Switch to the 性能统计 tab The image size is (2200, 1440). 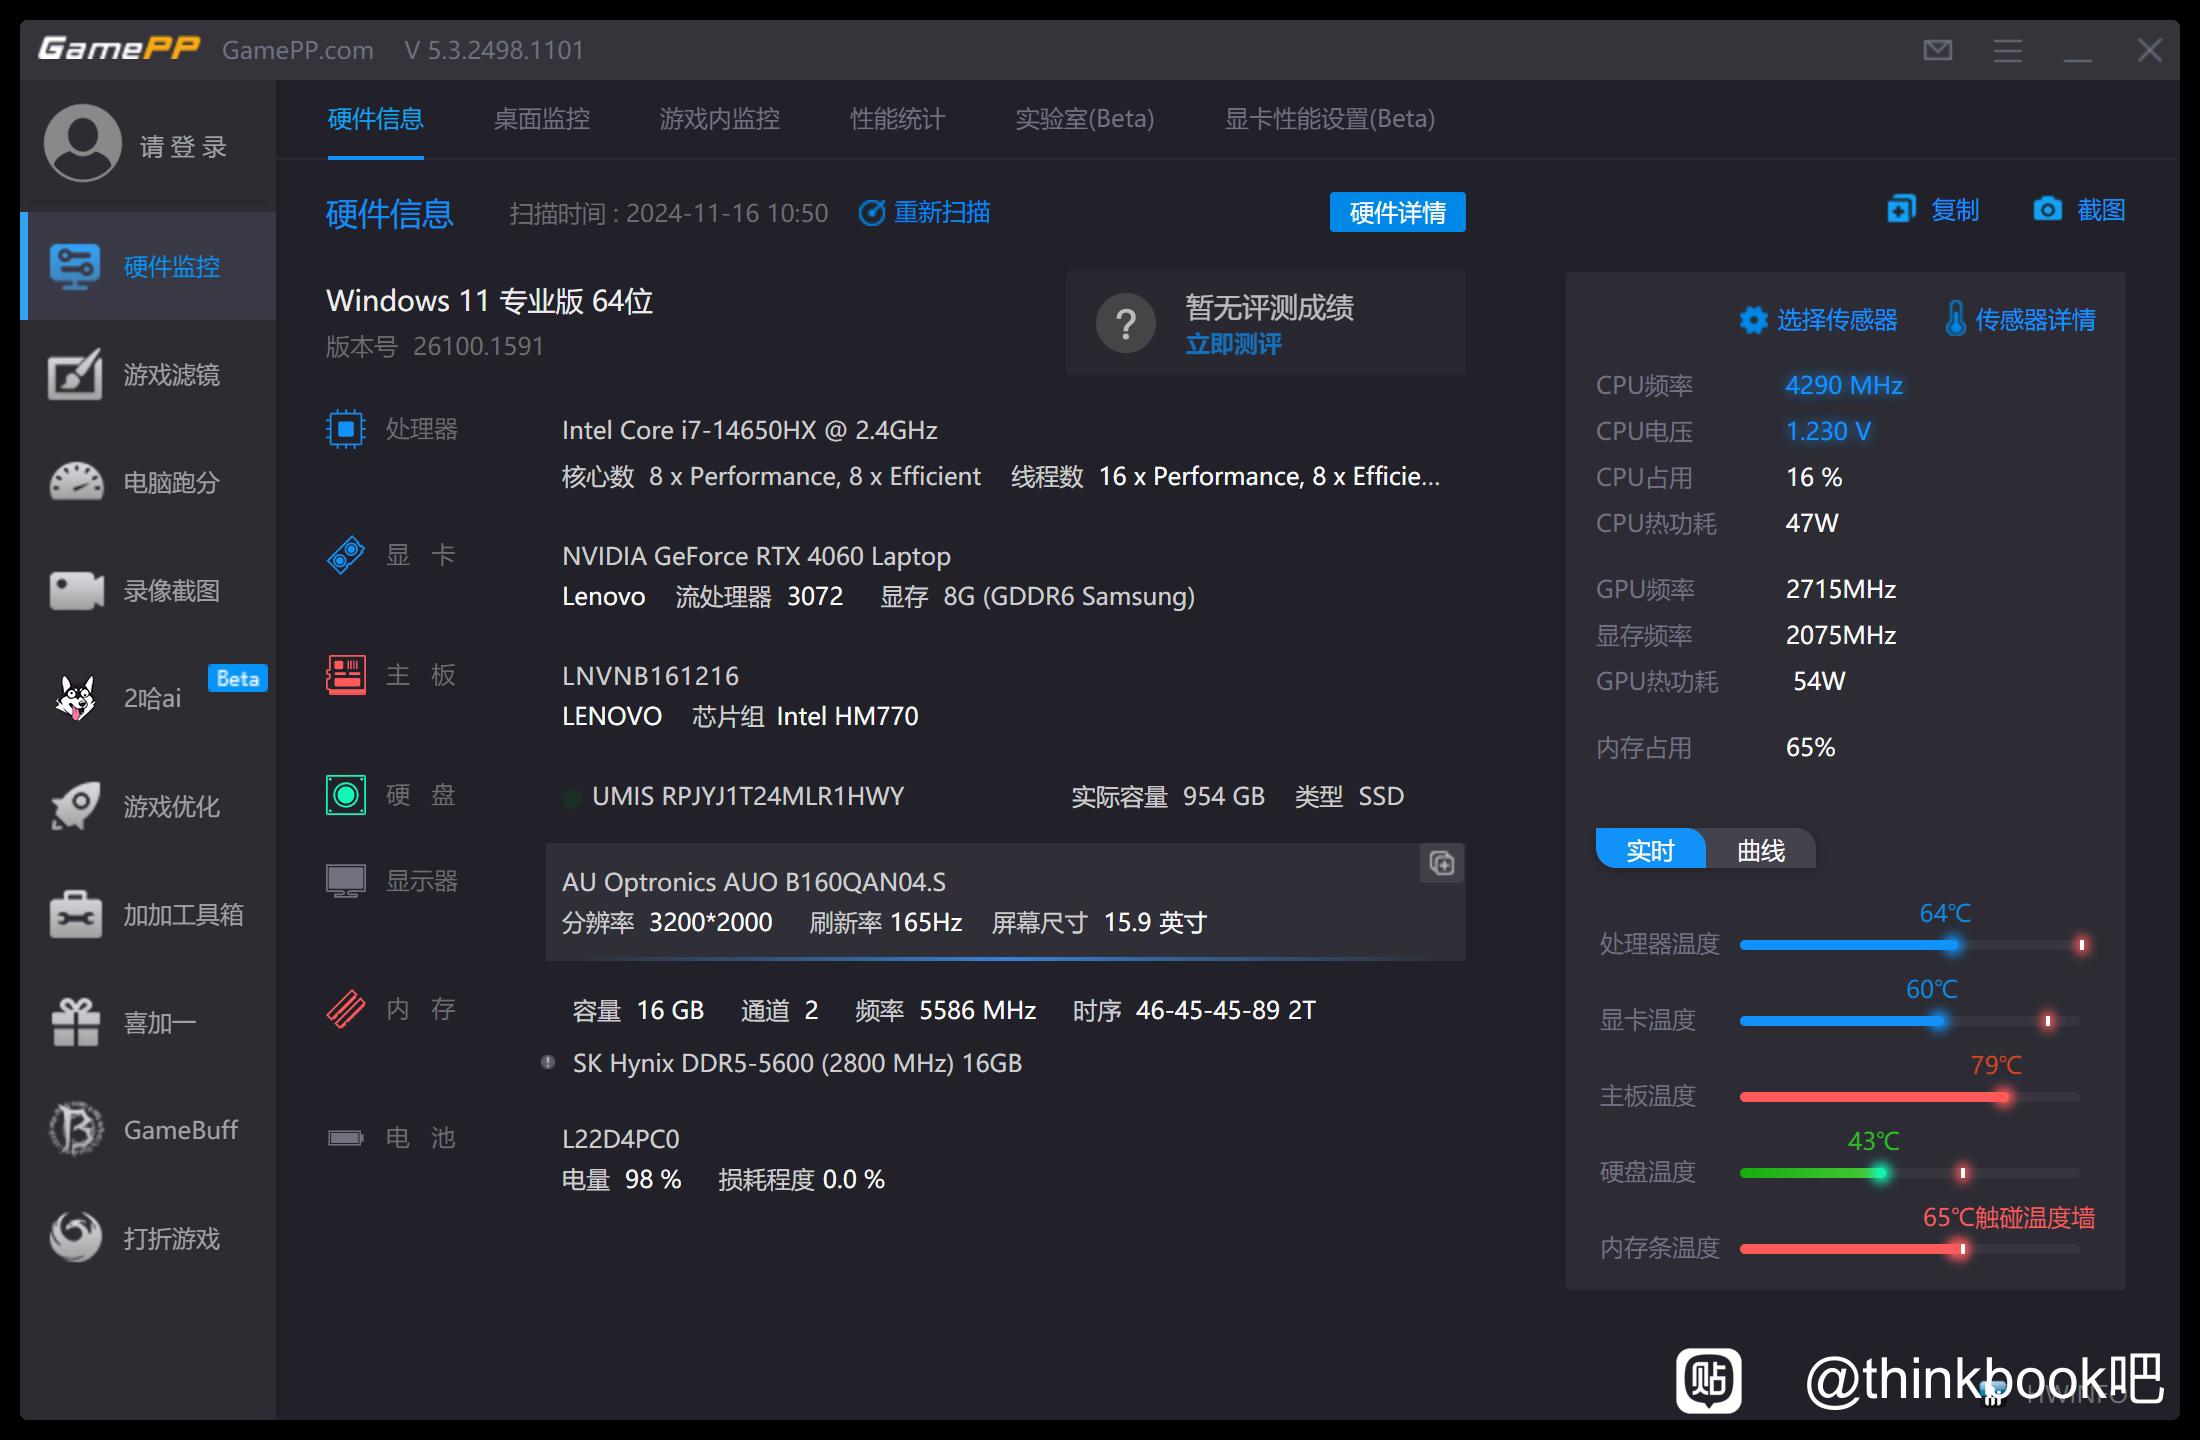coord(898,119)
